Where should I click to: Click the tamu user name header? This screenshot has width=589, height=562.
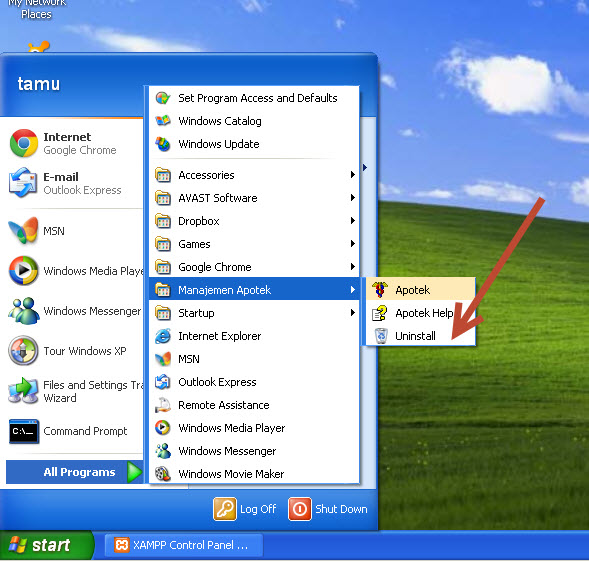(x=39, y=83)
